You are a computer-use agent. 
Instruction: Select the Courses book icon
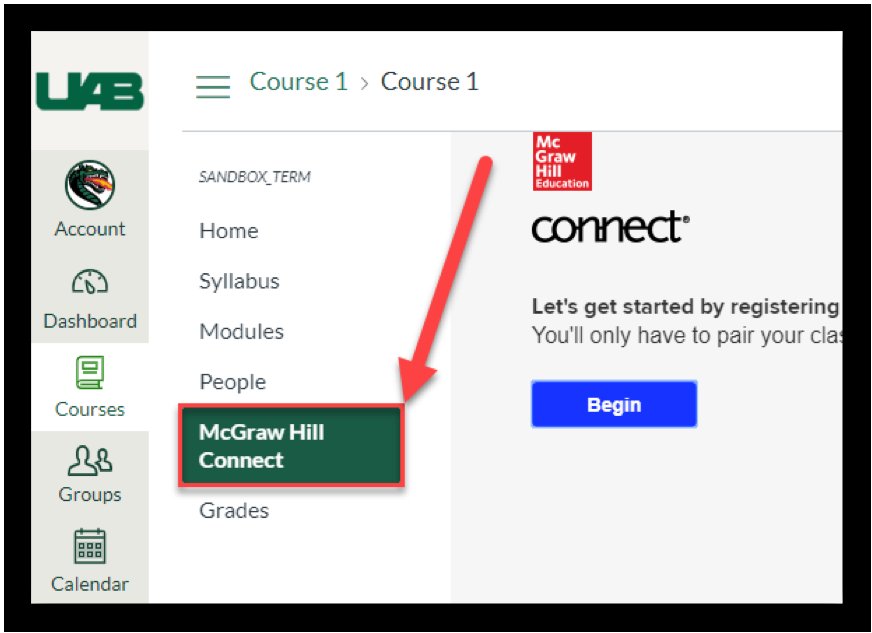(90, 372)
